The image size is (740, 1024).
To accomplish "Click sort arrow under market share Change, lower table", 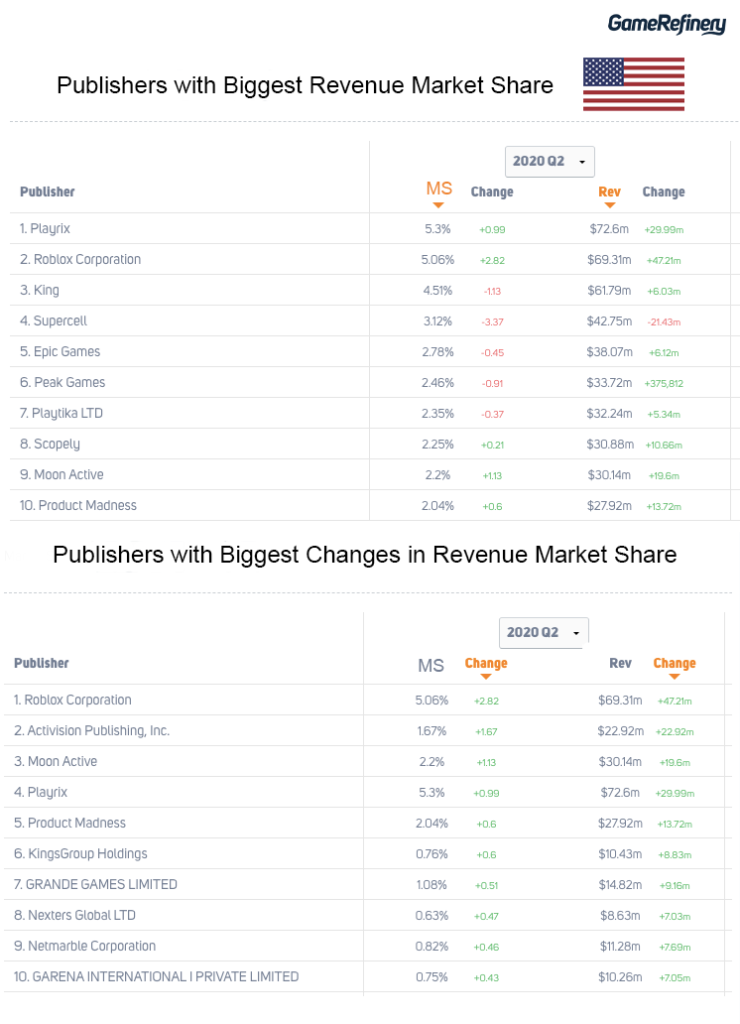I will click(486, 677).
